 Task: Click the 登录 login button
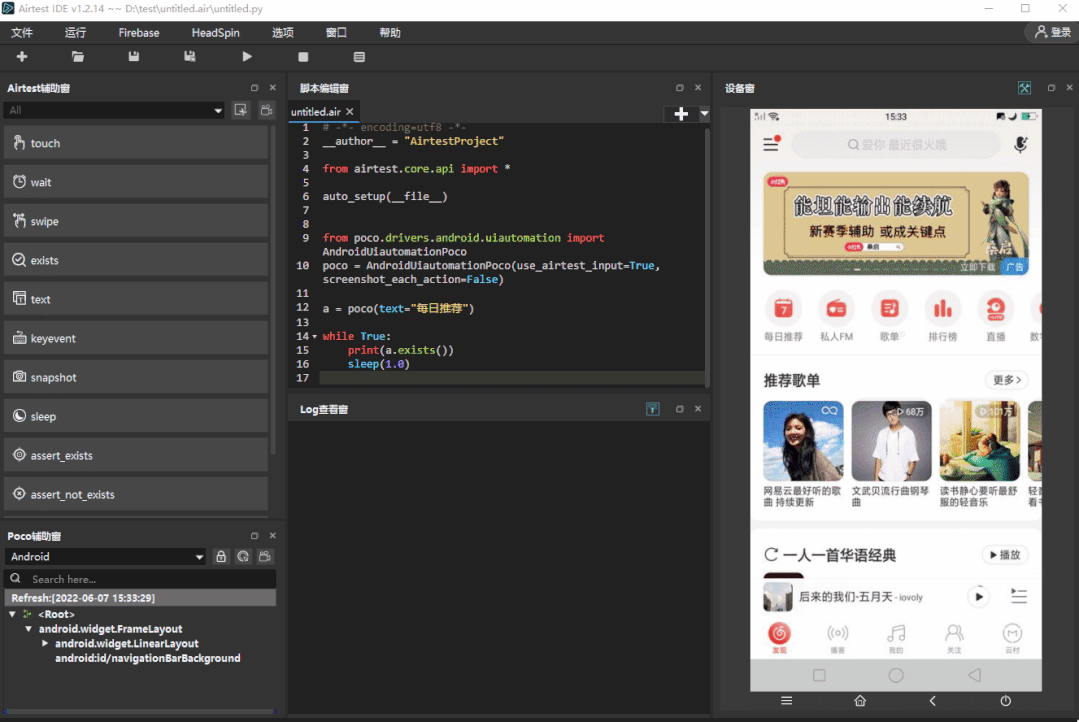point(1053,32)
